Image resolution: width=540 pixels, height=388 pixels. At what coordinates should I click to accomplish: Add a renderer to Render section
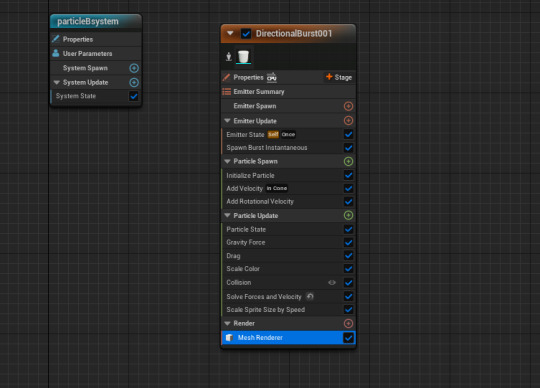tap(348, 323)
